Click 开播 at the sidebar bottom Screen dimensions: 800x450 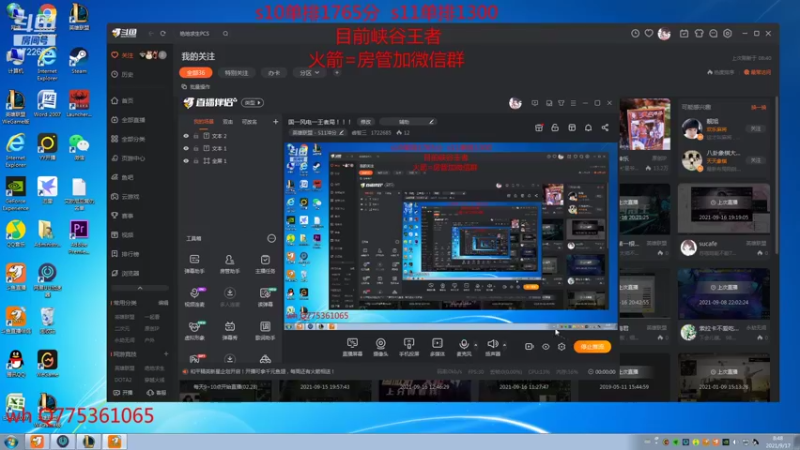tap(124, 393)
